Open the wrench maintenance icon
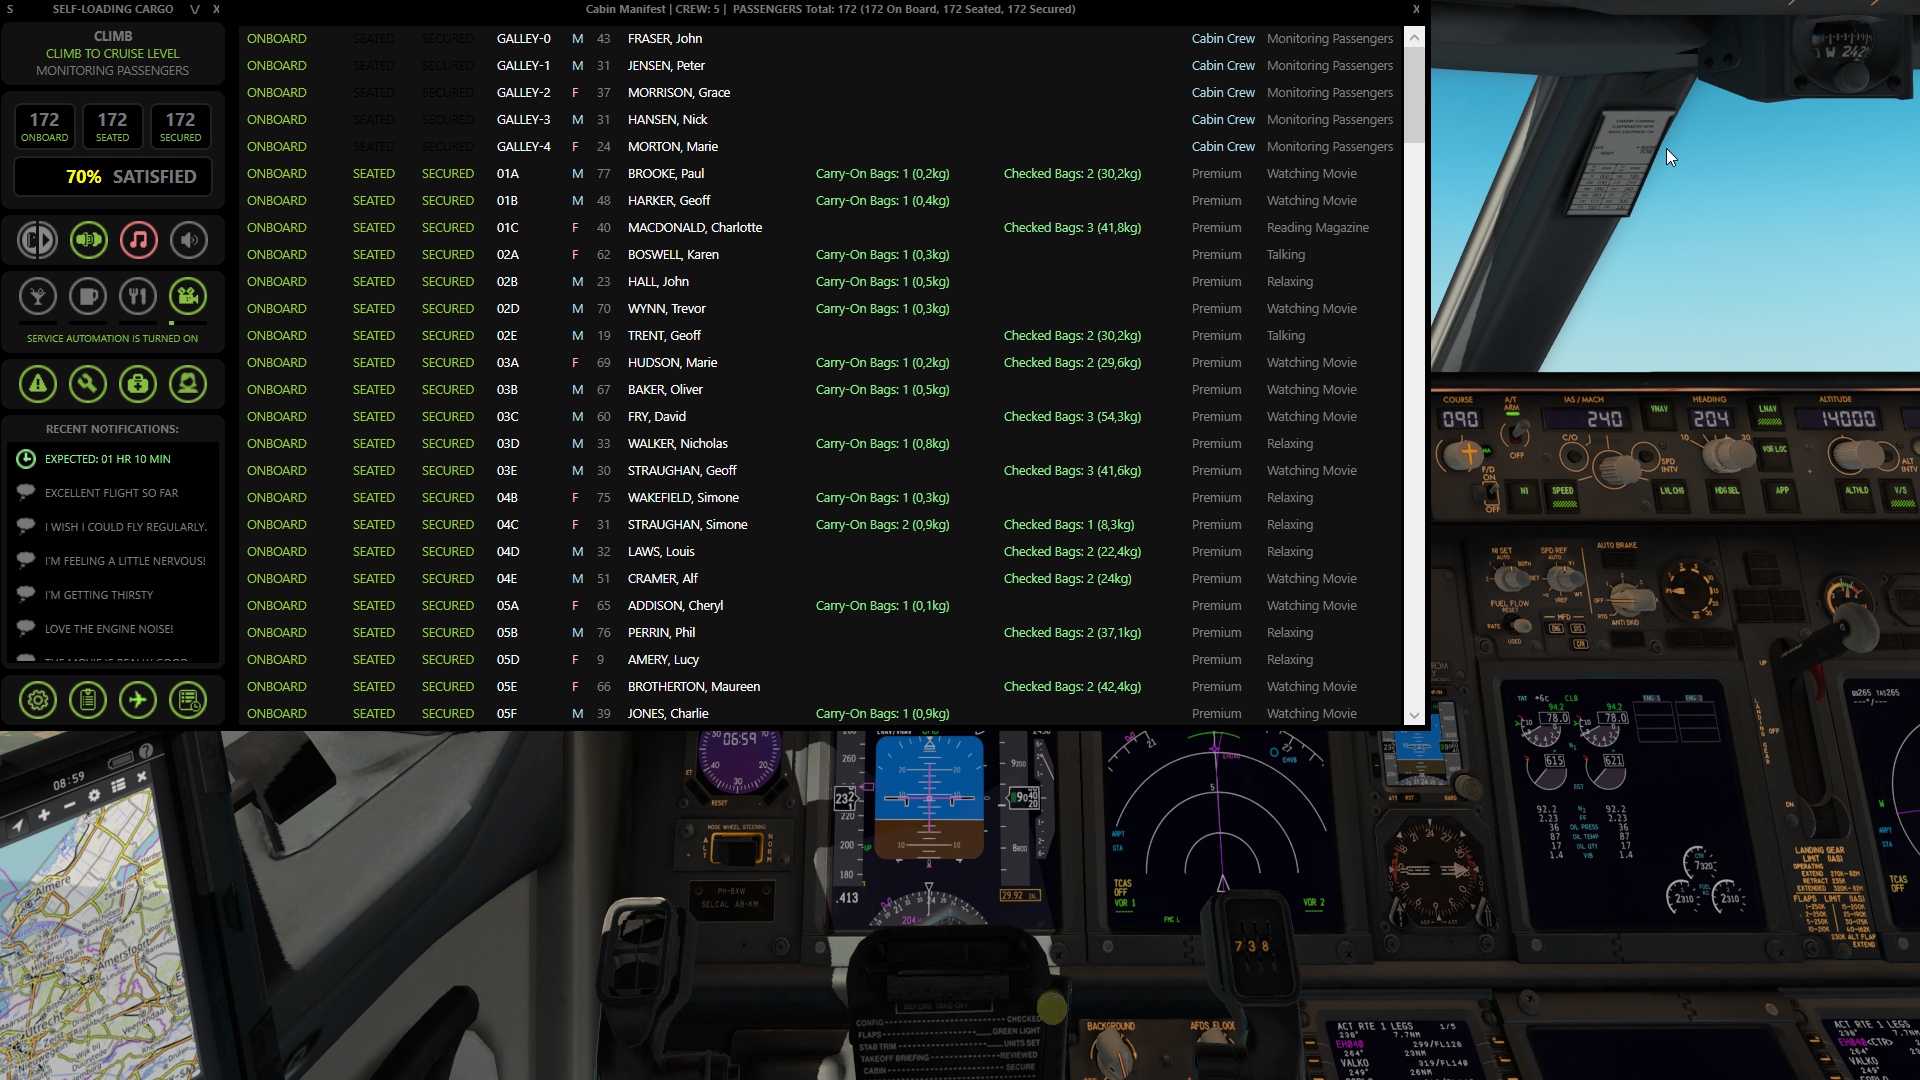This screenshot has width=1920, height=1080. [88, 384]
